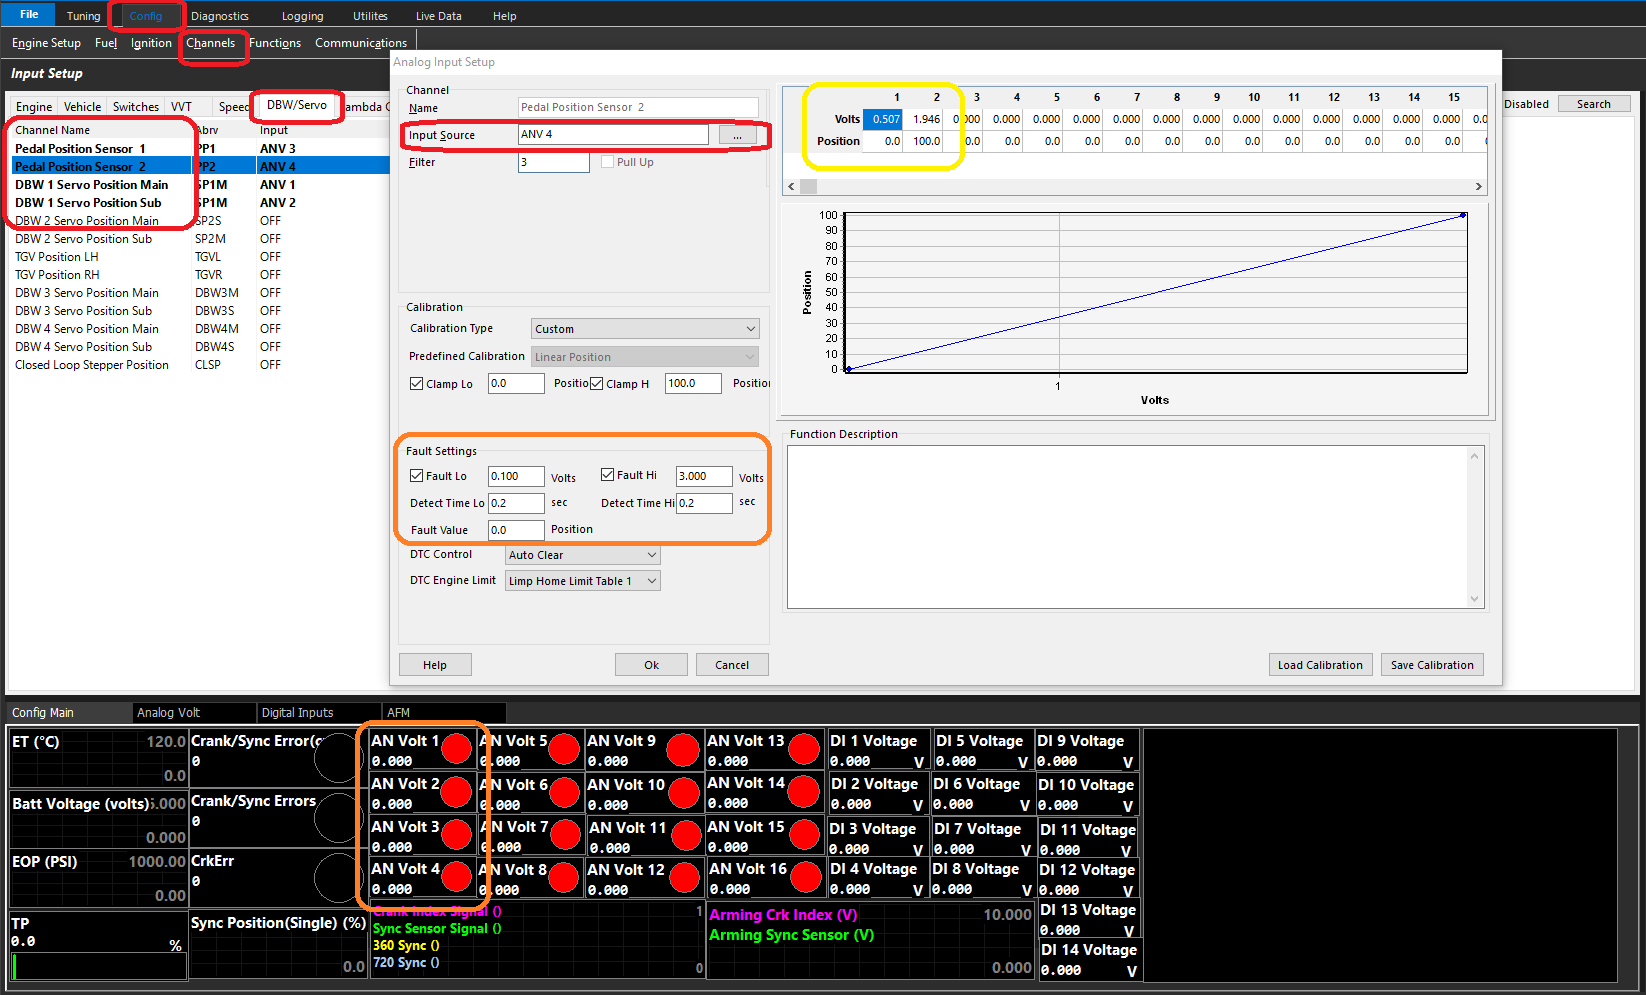Click the red AN Volt 4 indicator light
1646x995 pixels.
(x=456, y=877)
